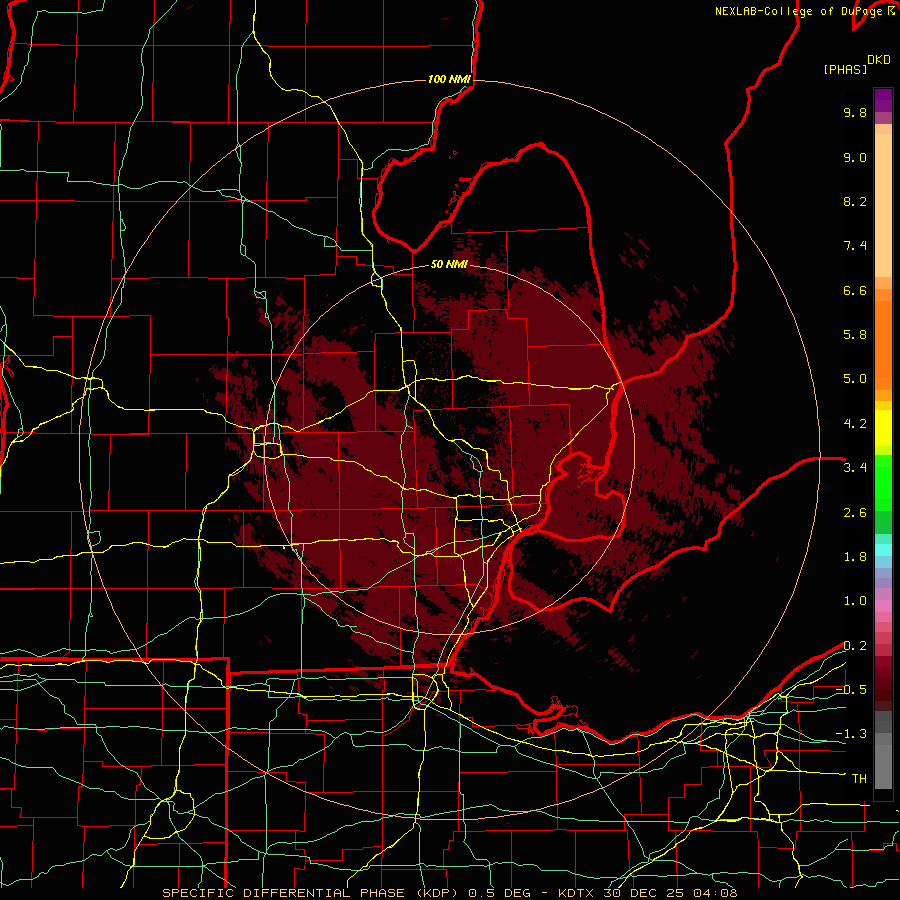Click the KDP product caption at bottom

pos(449,893)
